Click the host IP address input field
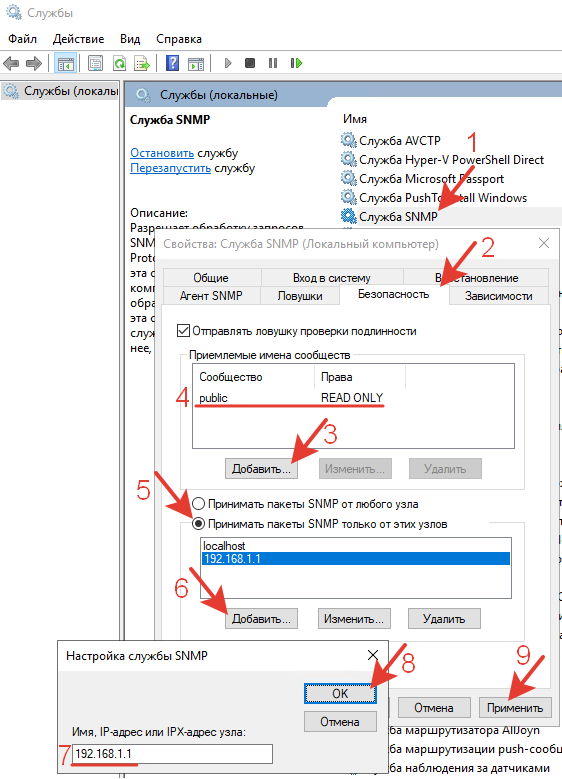562x779 pixels. (x=173, y=754)
